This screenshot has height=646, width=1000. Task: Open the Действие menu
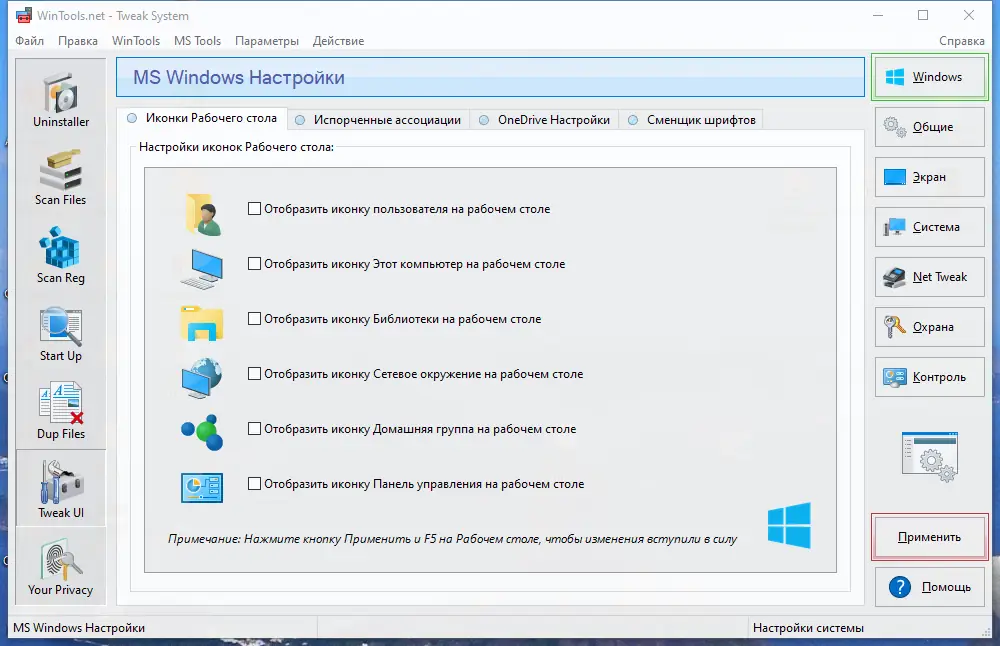[338, 41]
